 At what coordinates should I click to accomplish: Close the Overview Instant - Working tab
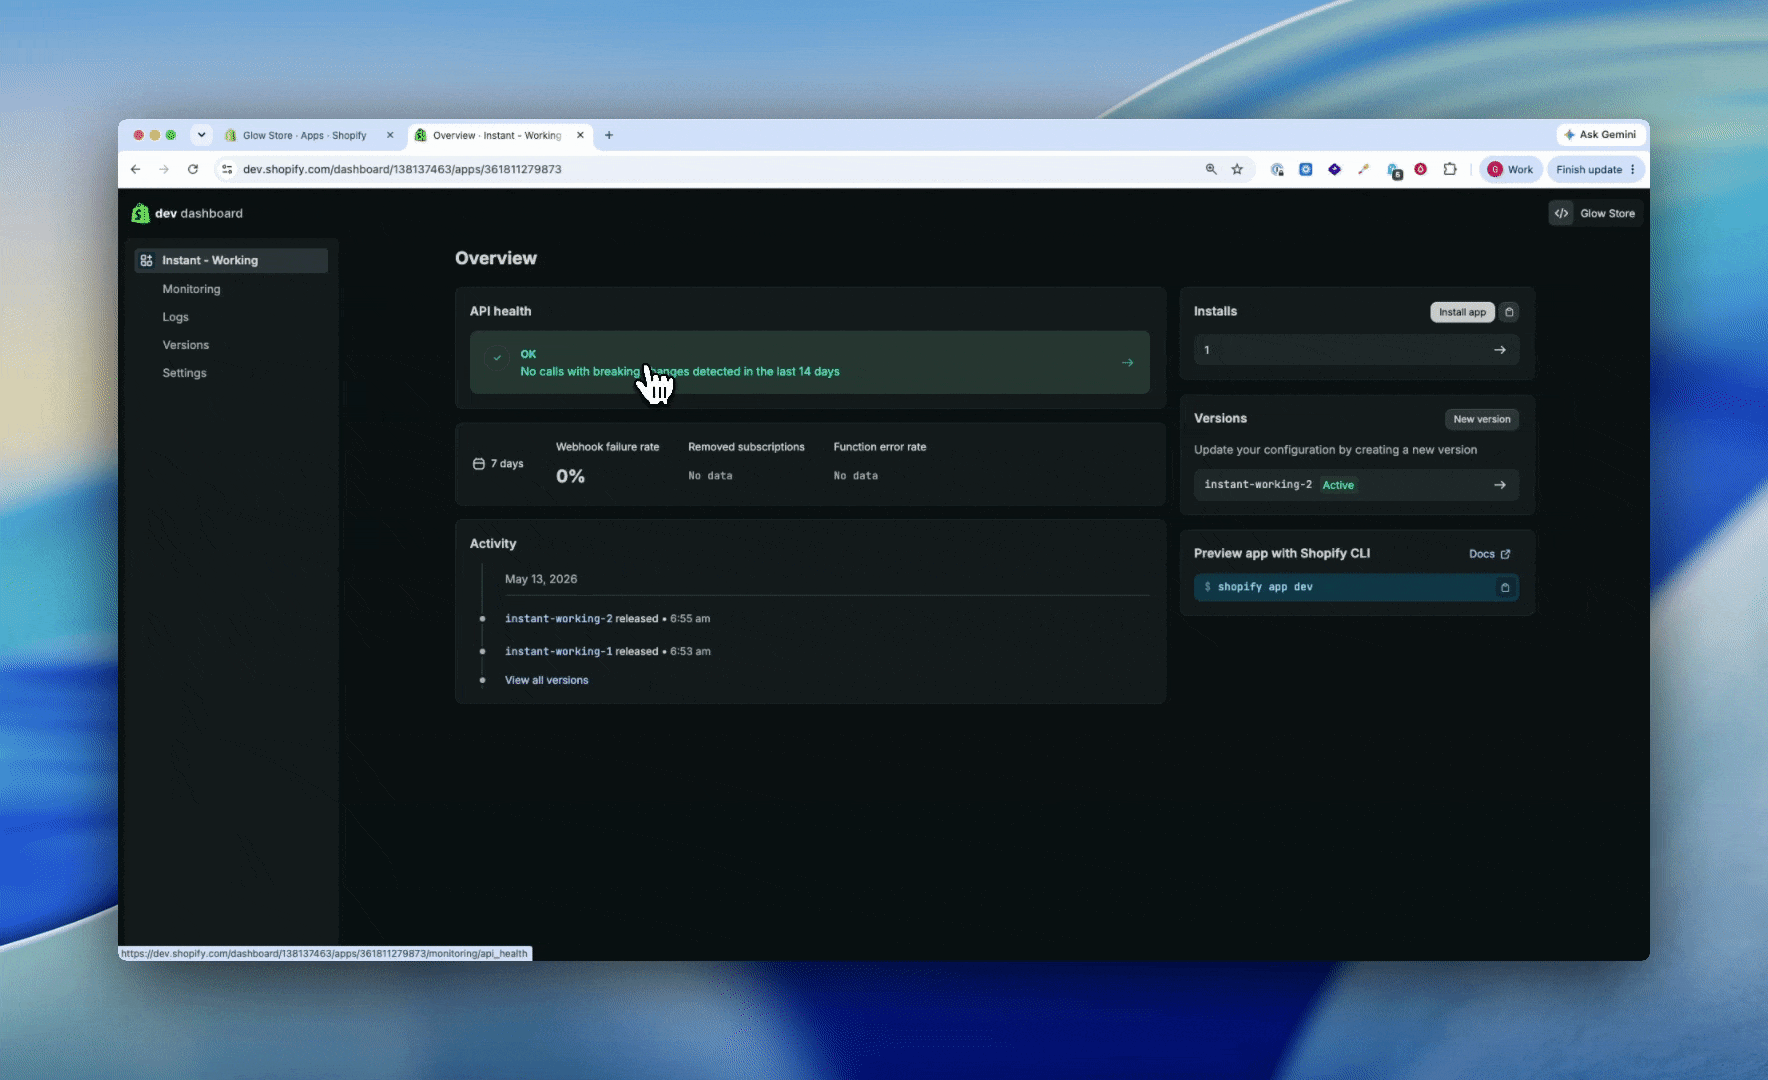point(580,135)
